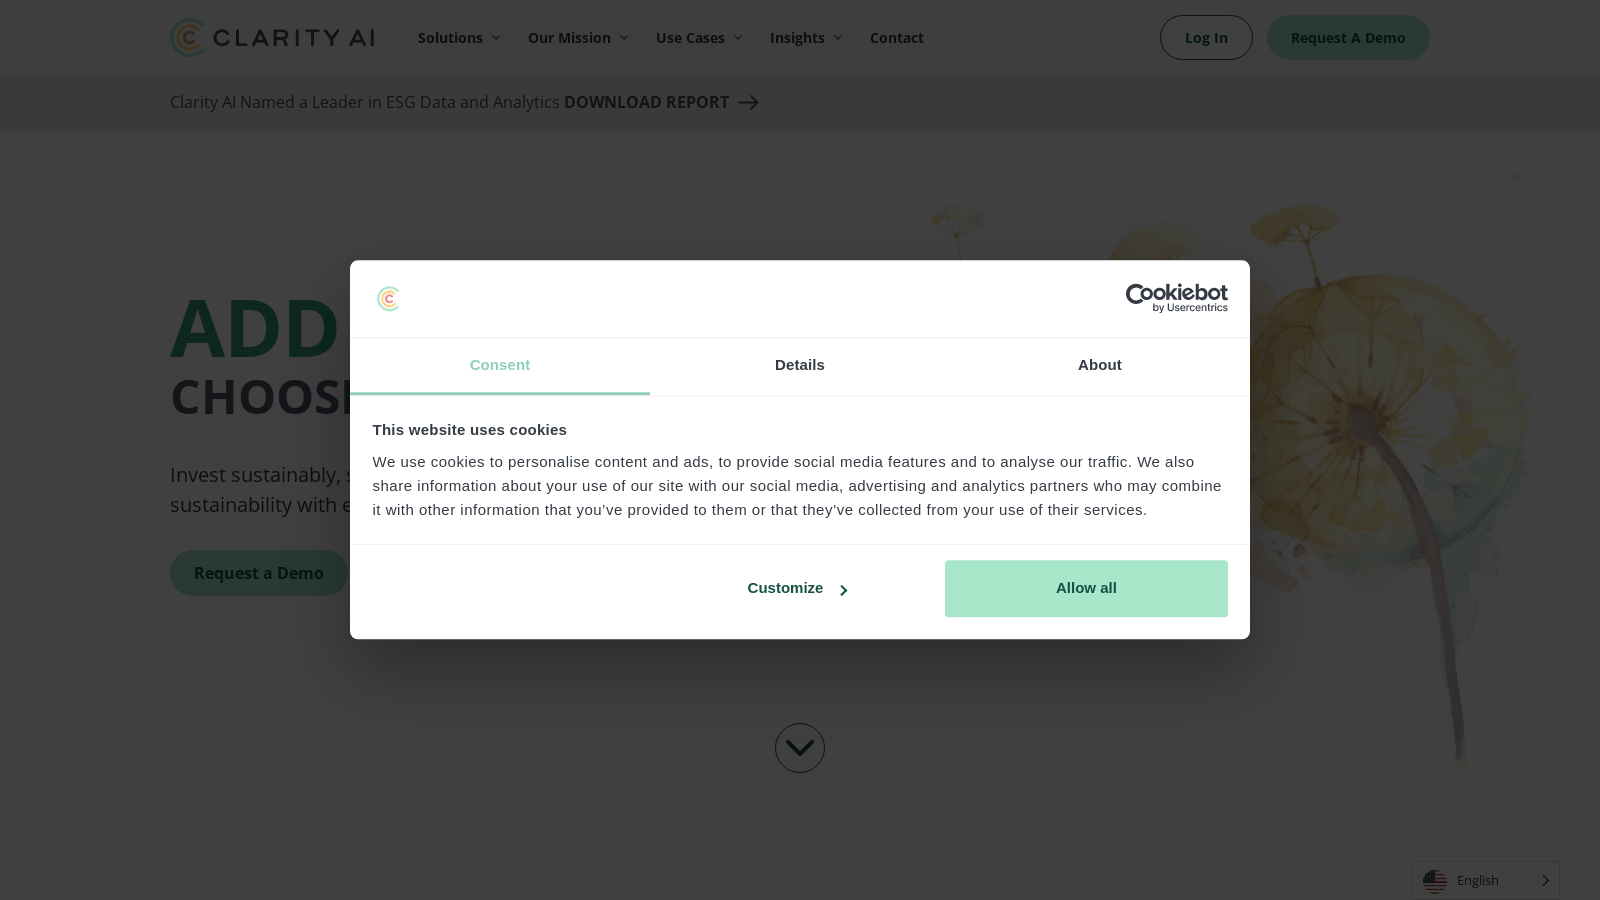1600x900 pixels.
Task: Click Request A Demo in the header
Action: (1348, 38)
